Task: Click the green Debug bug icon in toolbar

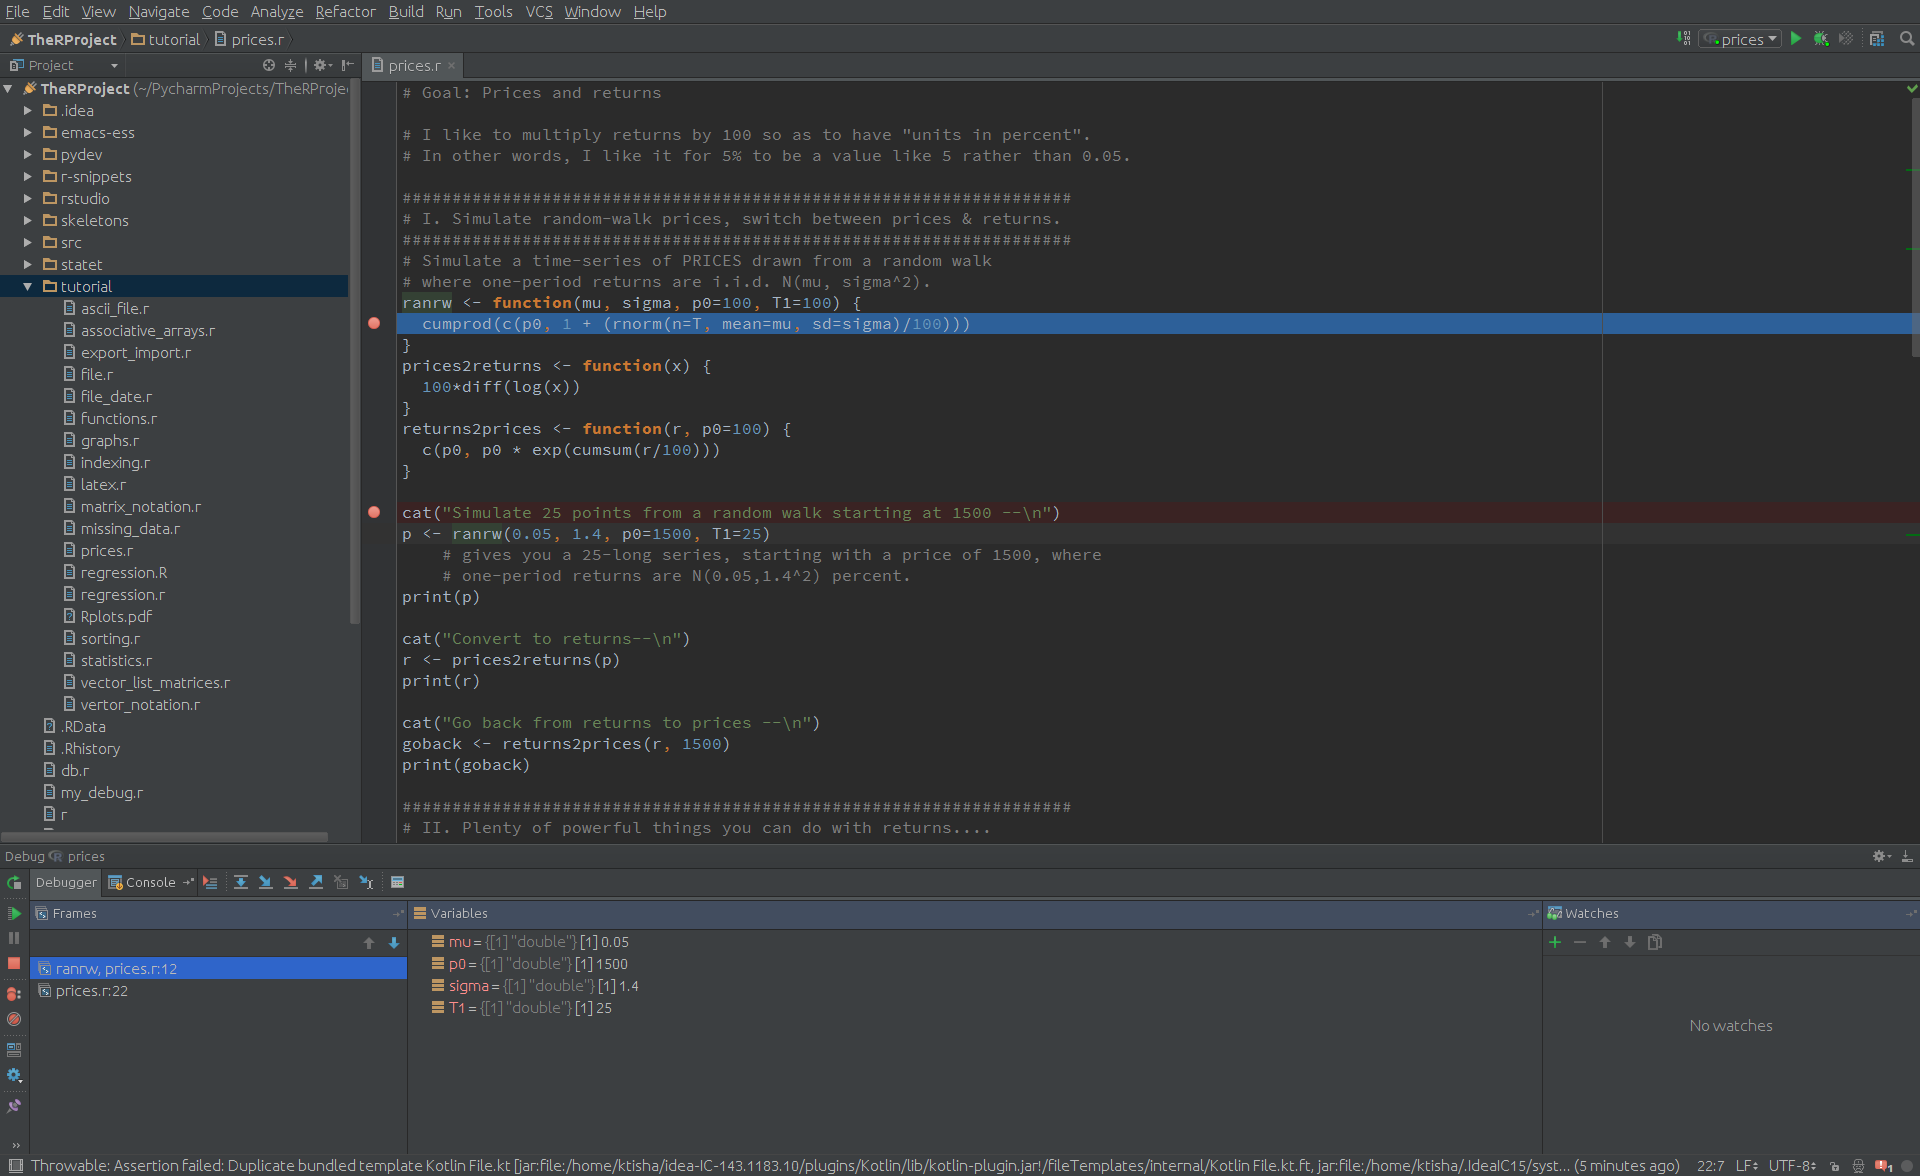Action: [1821, 39]
